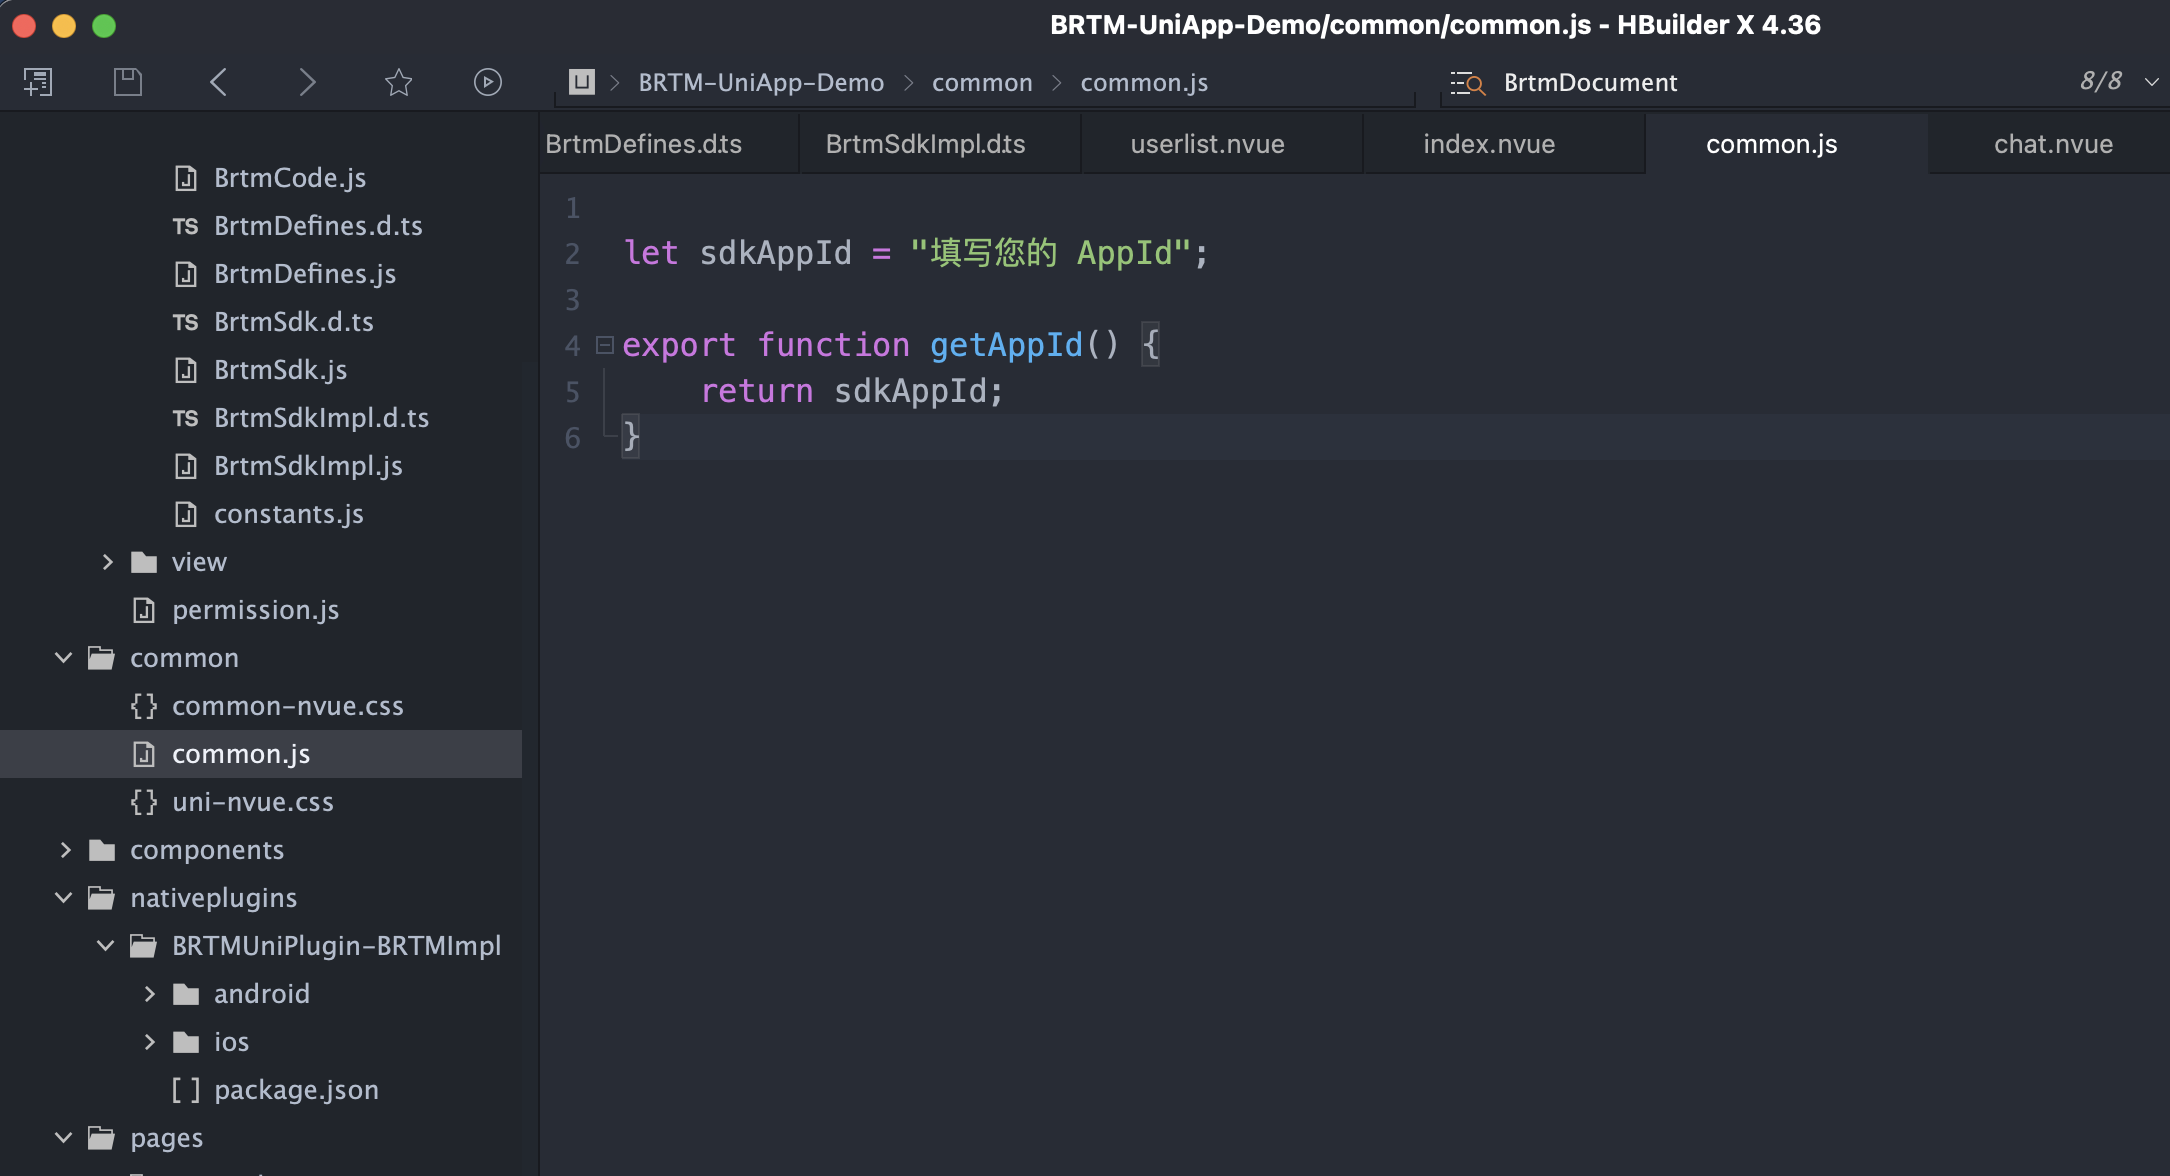Click the braces icon of common-nvue.css
The width and height of the screenshot is (2170, 1176).
144,706
